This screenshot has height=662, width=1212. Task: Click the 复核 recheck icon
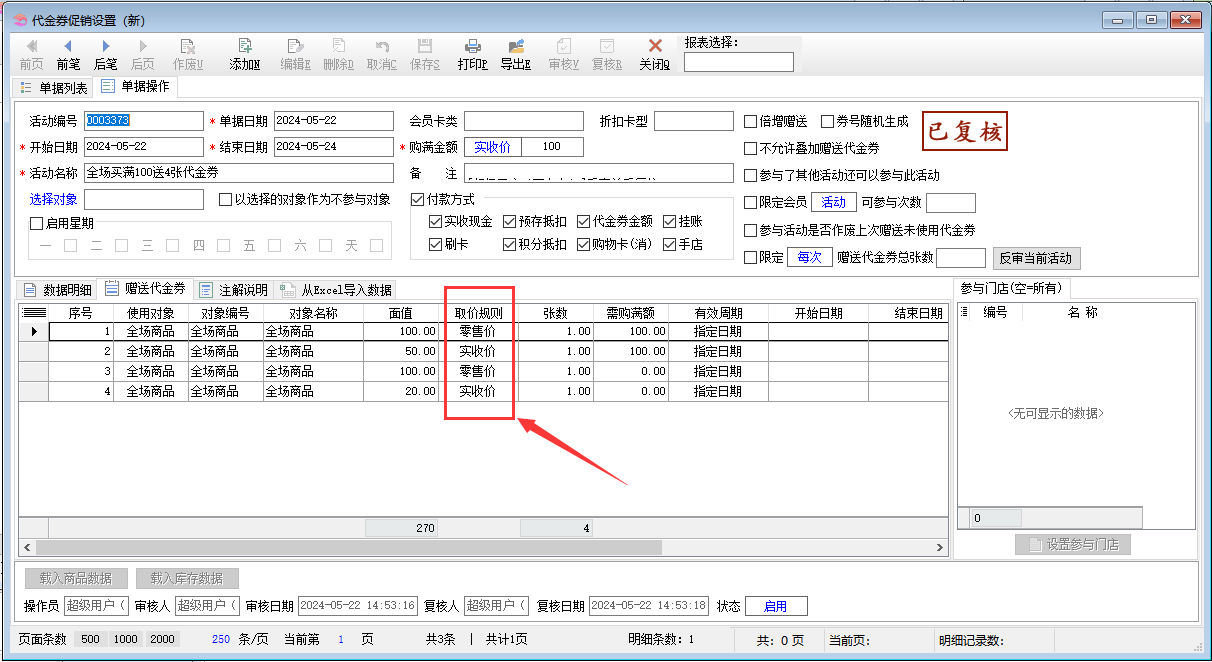607,54
